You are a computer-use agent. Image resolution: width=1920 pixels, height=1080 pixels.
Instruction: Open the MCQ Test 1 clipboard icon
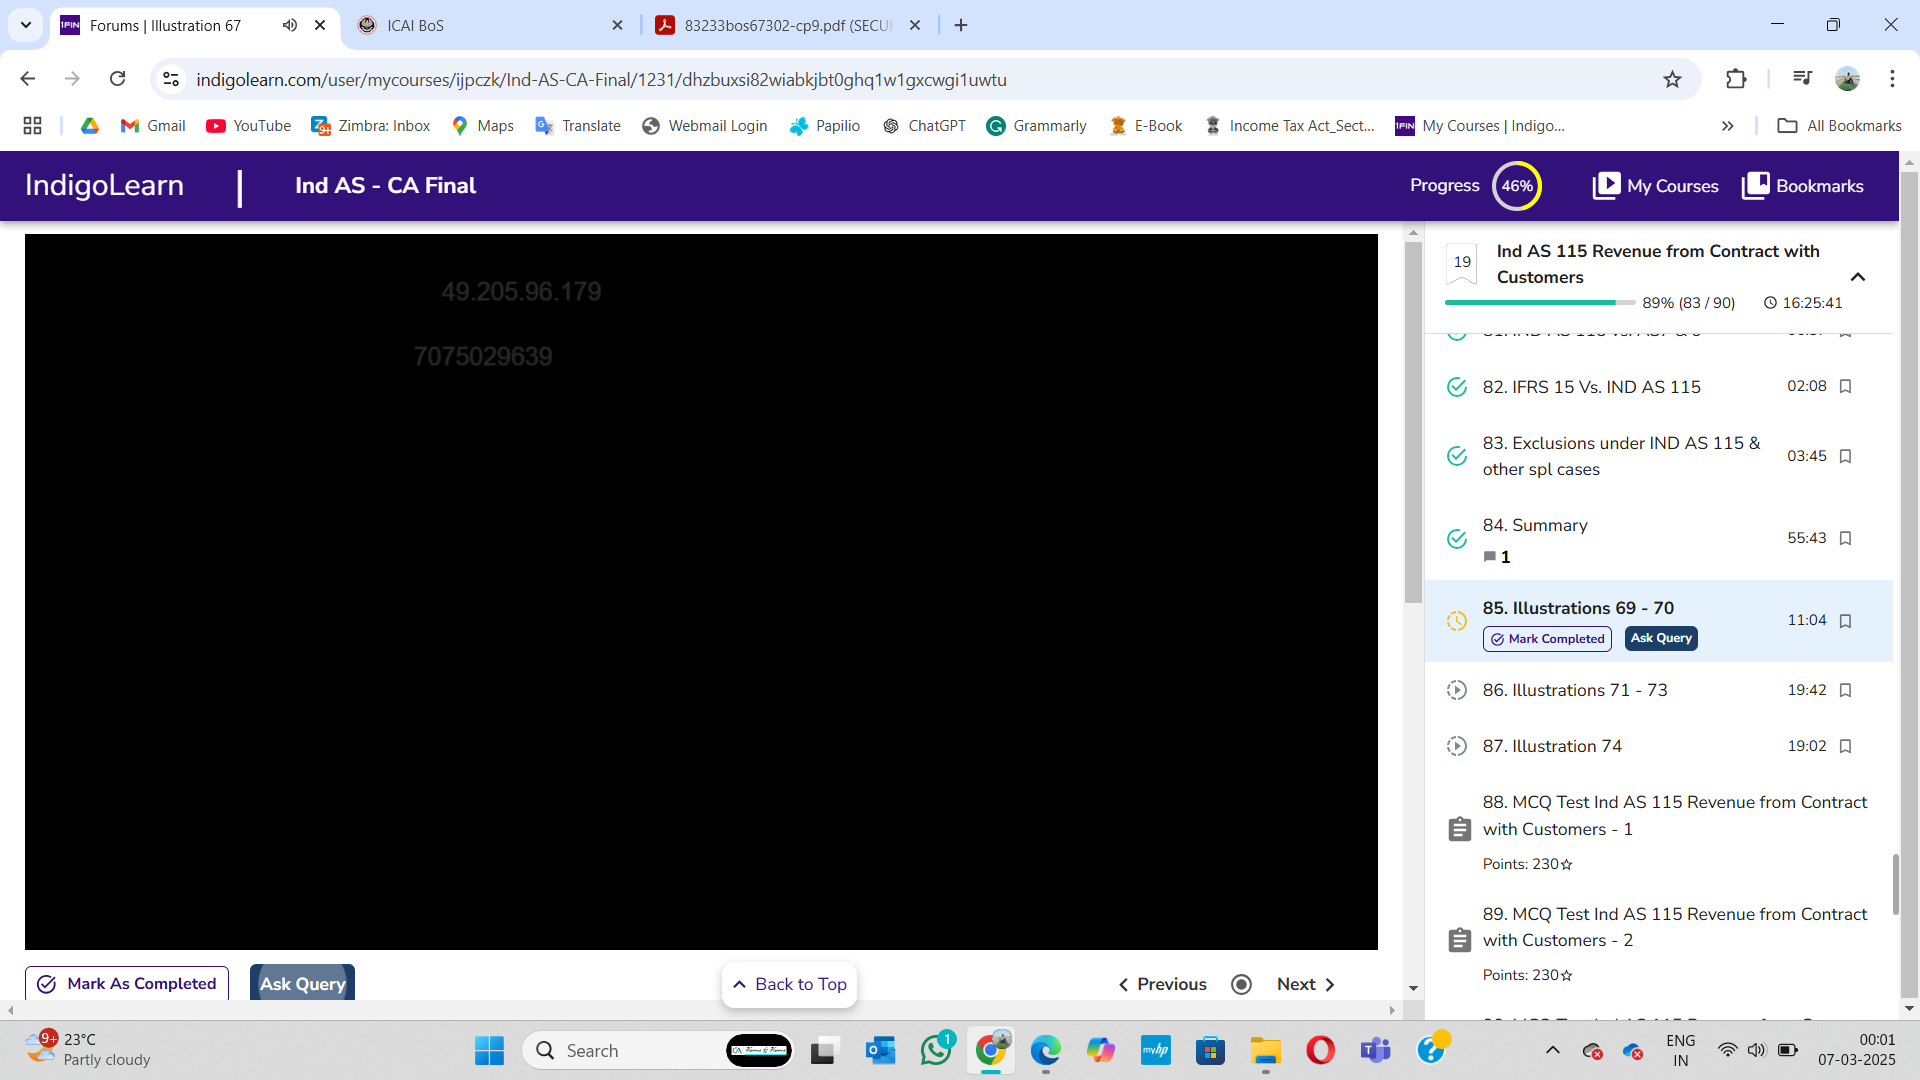(x=1459, y=829)
